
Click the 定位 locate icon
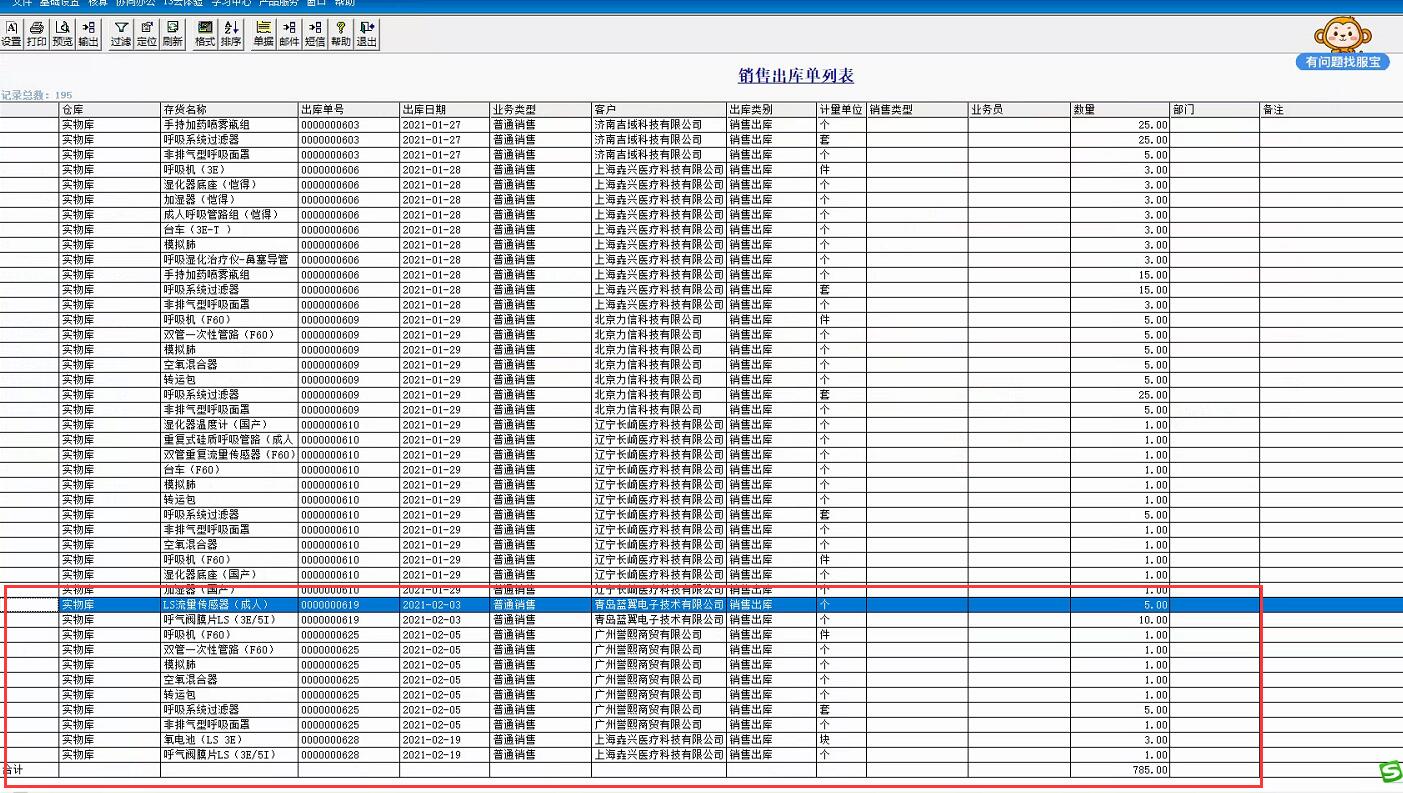(147, 34)
